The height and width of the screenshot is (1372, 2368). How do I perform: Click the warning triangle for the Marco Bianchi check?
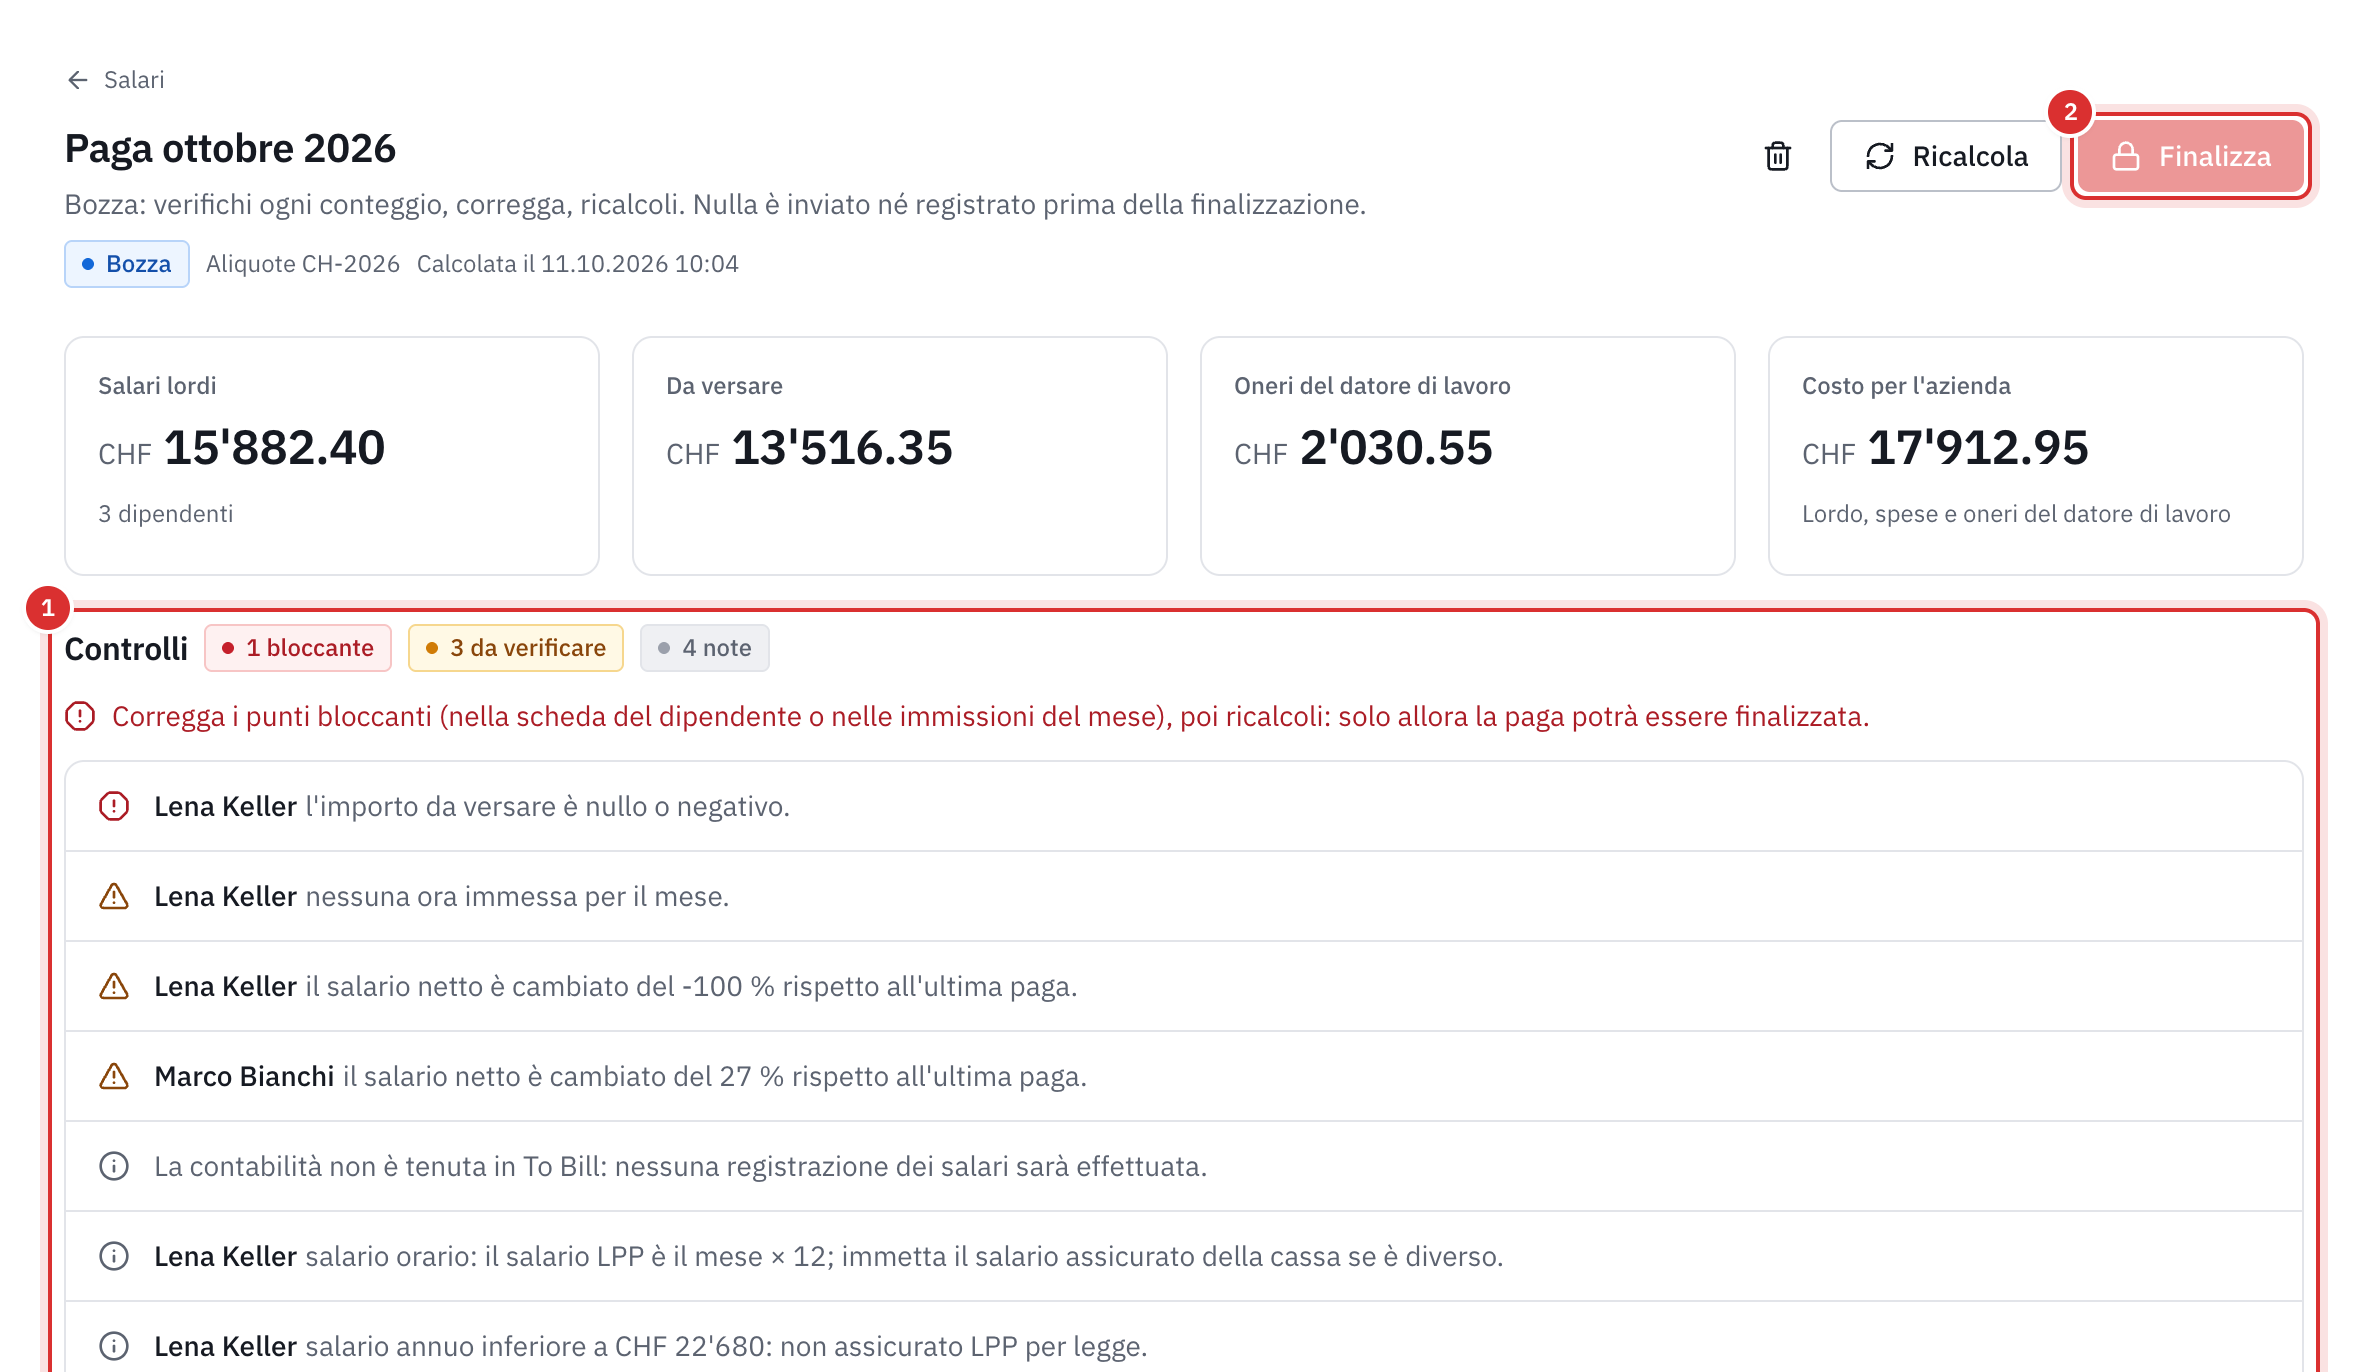pos(114,1076)
